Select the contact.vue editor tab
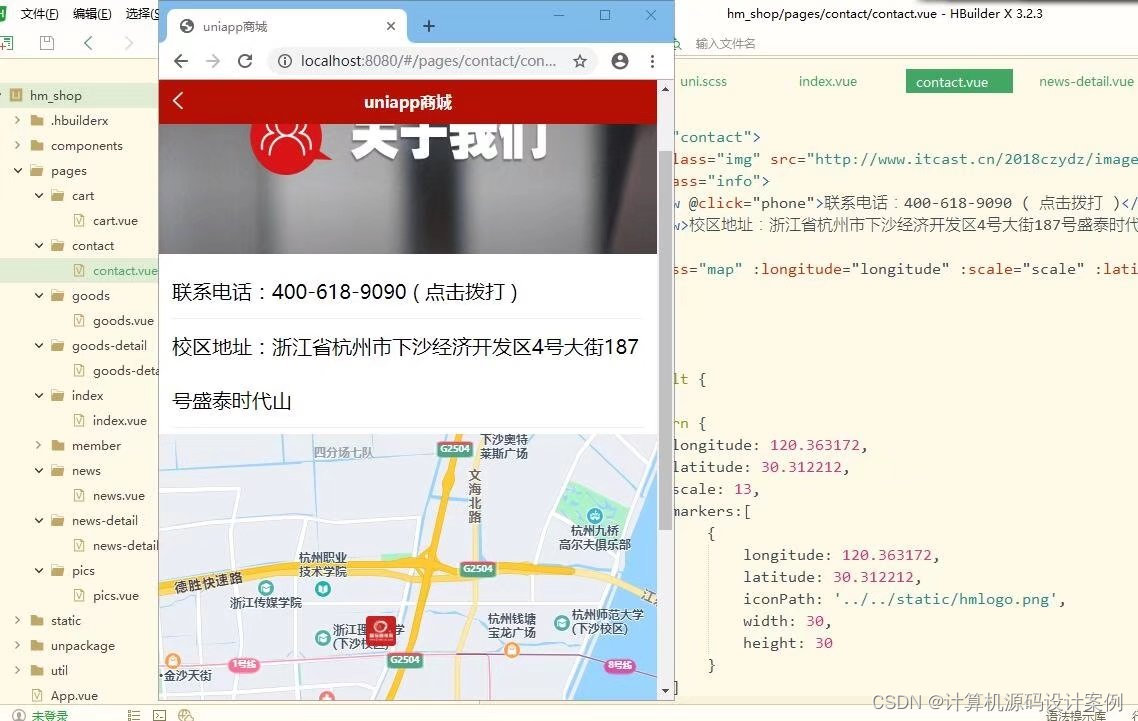This screenshot has width=1138, height=721. click(x=959, y=81)
